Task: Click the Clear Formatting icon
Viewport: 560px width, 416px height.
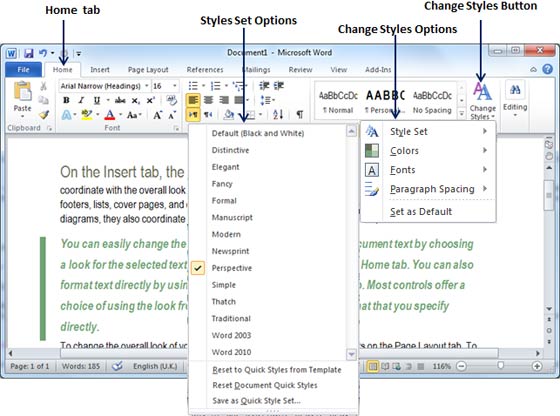Action: click(x=172, y=101)
